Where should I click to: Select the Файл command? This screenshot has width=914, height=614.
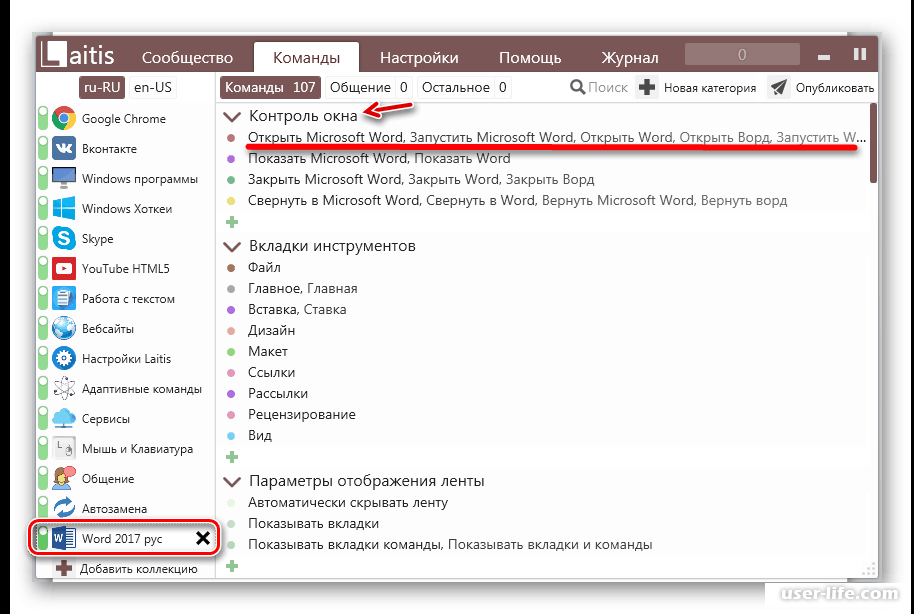(264, 267)
